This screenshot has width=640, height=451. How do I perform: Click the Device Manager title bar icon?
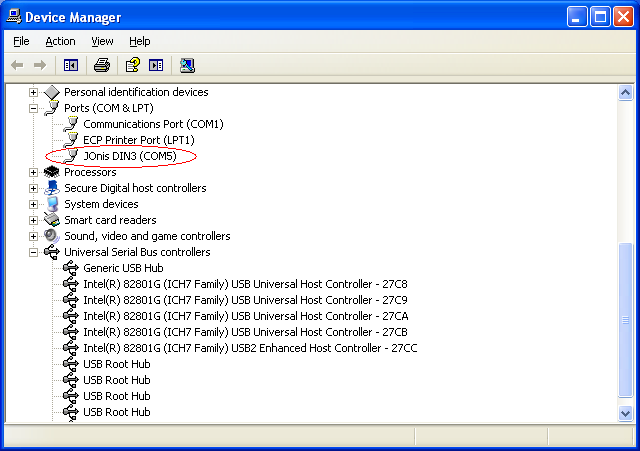tap(13, 17)
